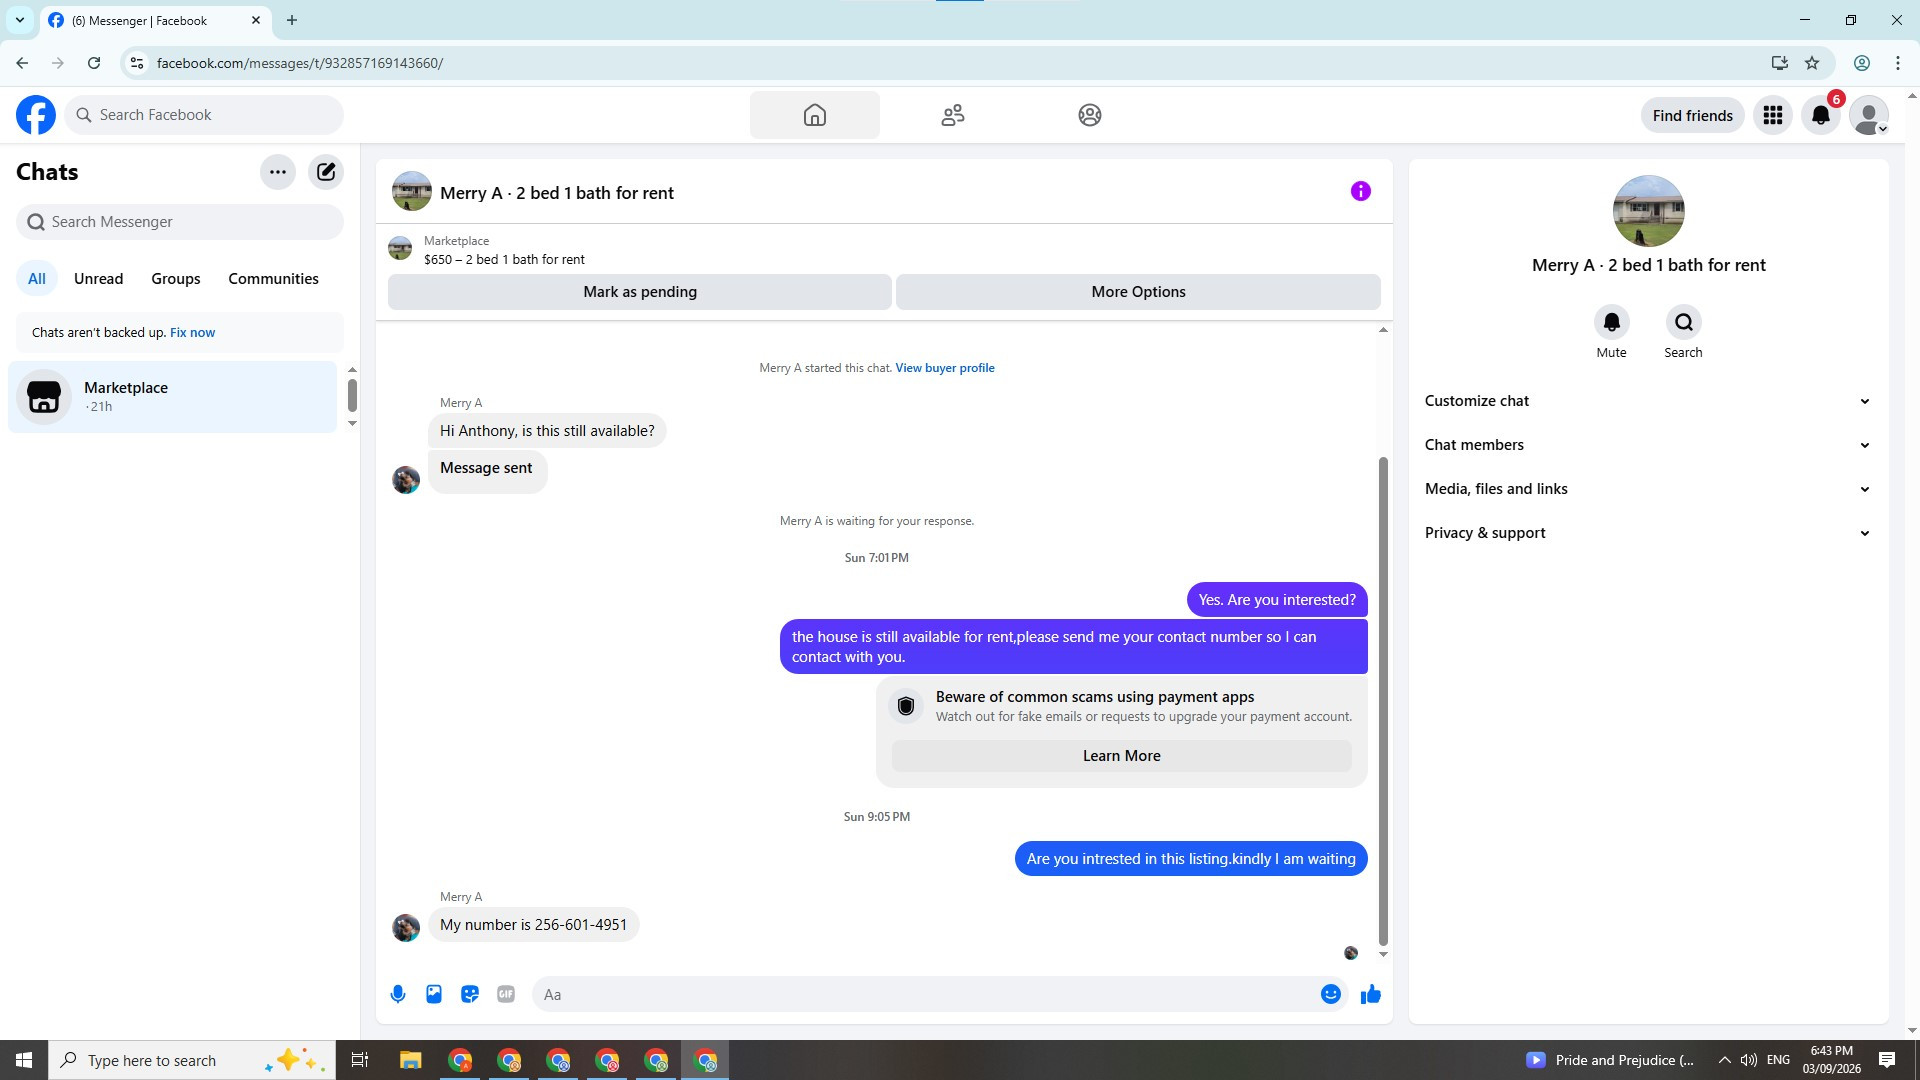This screenshot has height=1080, width=1920.
Task: Open Facebook menu grid icon
Action: [1772, 116]
